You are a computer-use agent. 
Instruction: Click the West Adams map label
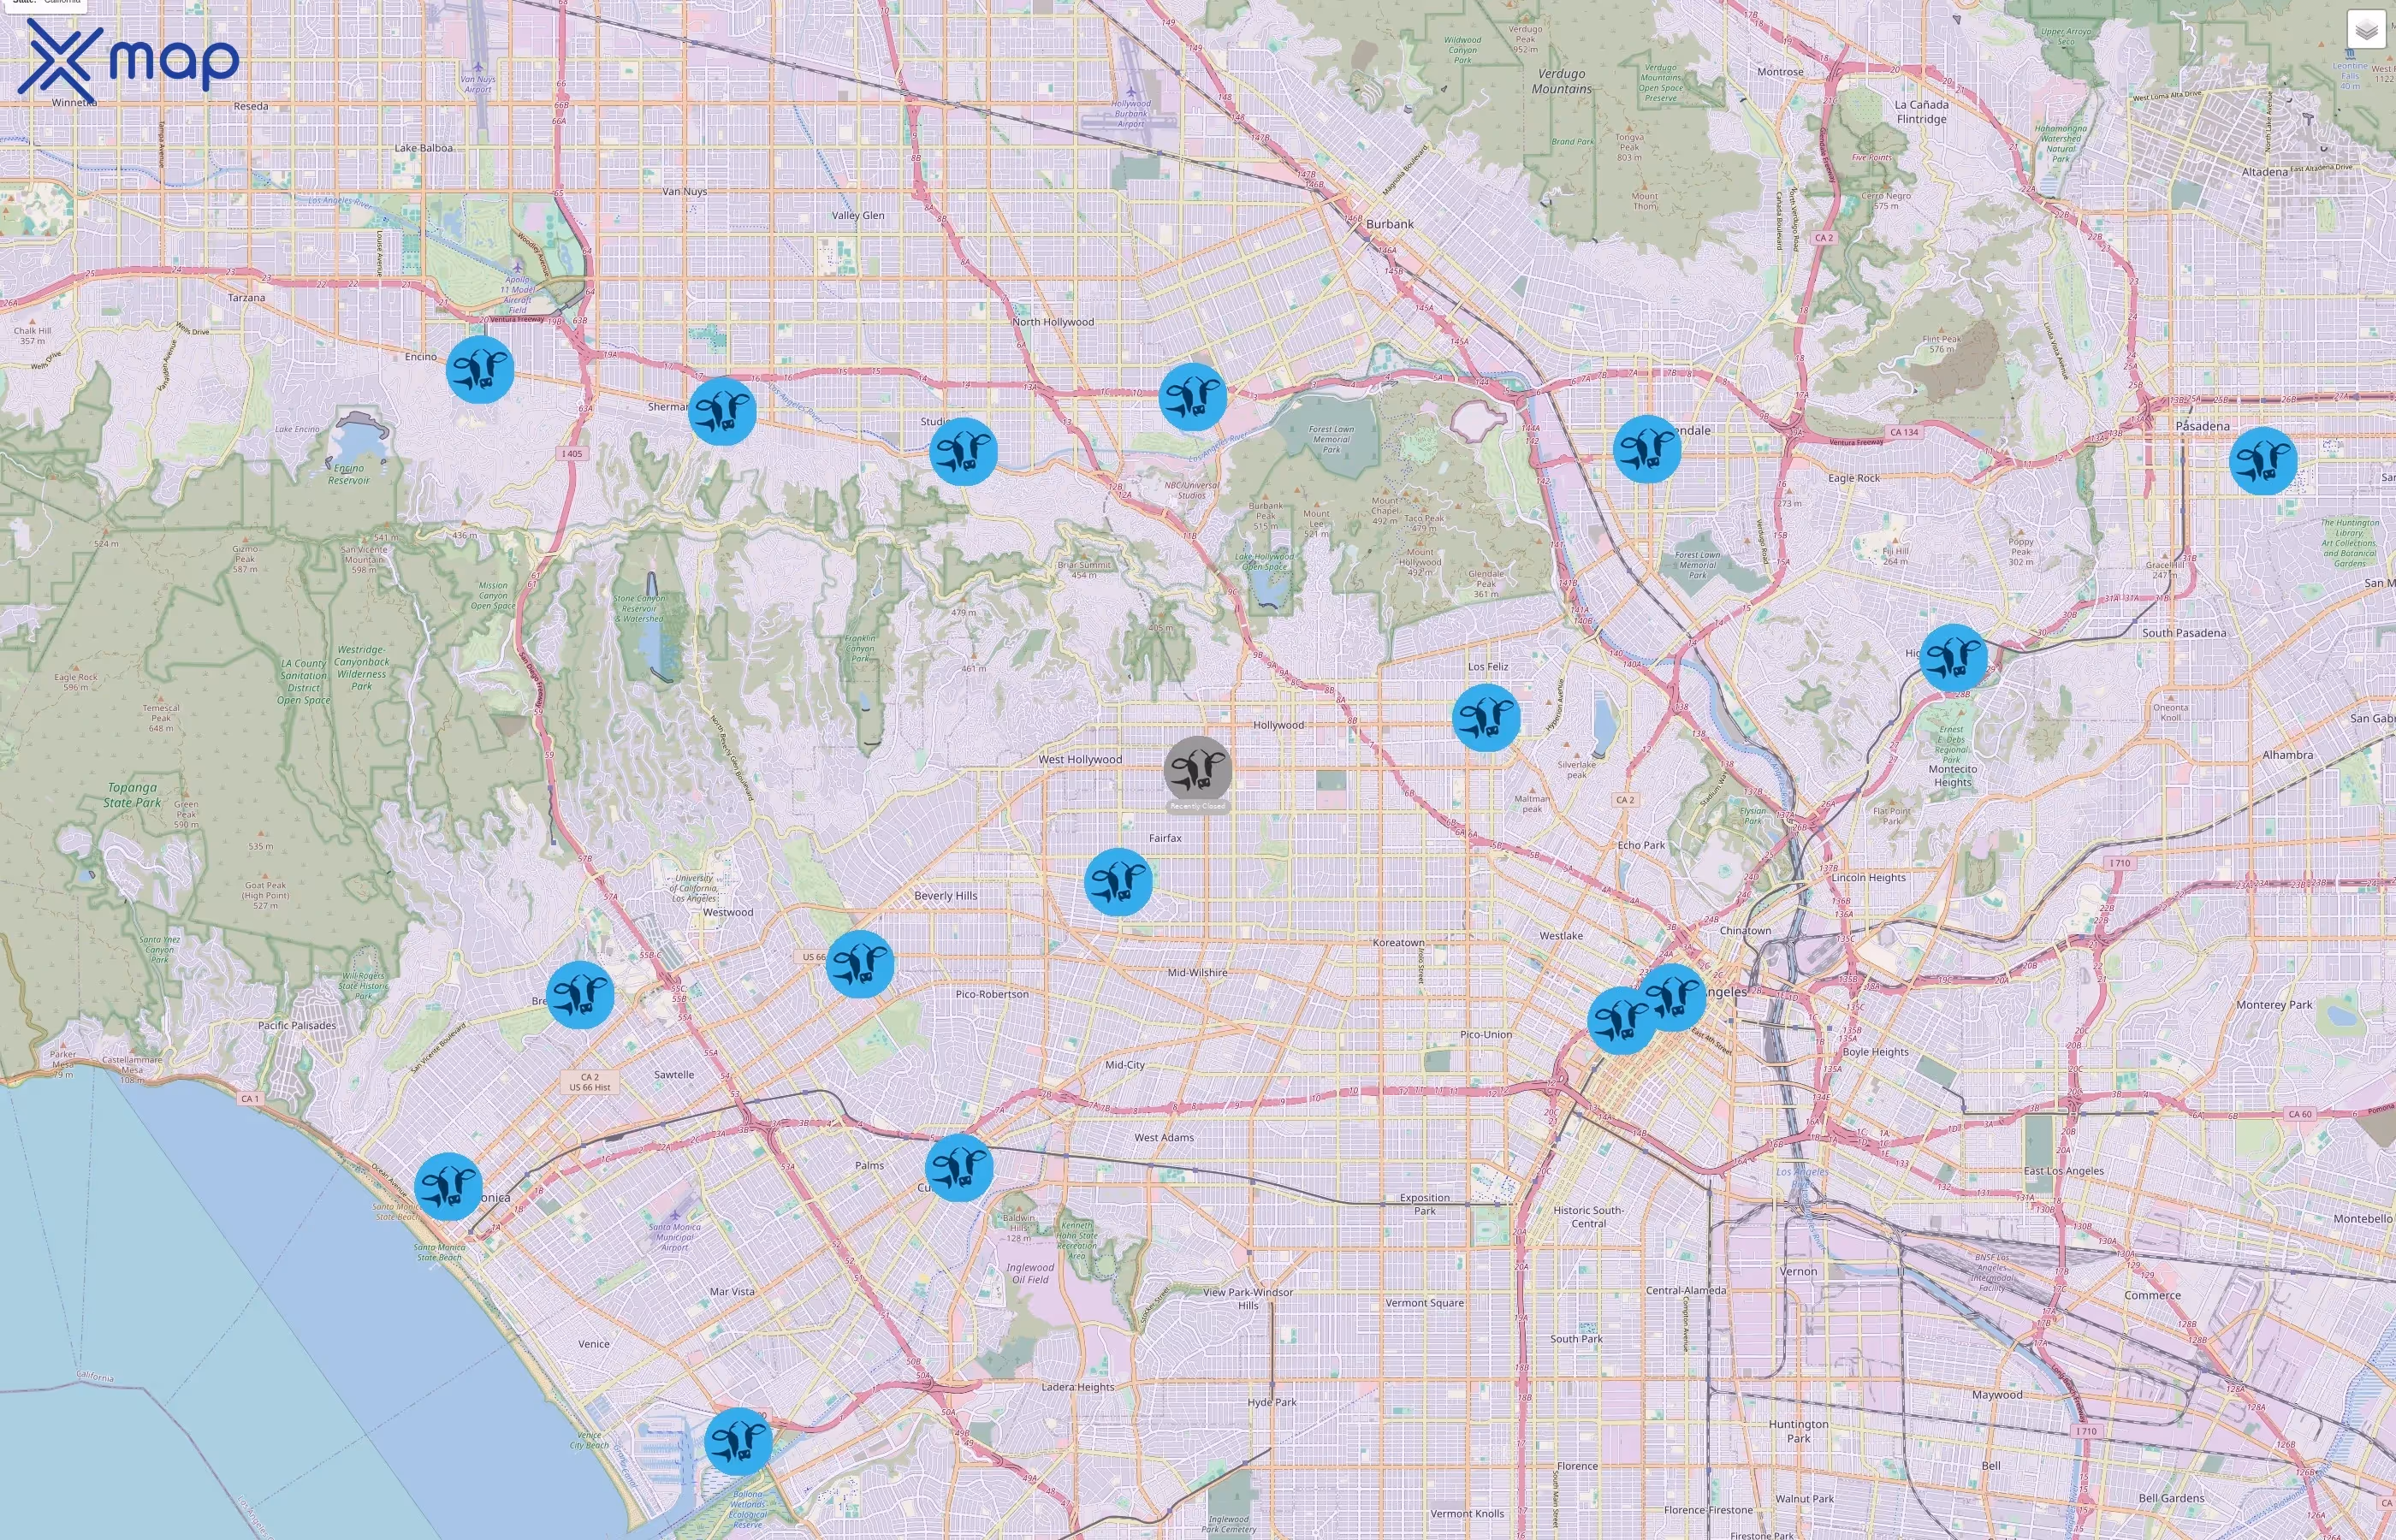point(1164,1137)
